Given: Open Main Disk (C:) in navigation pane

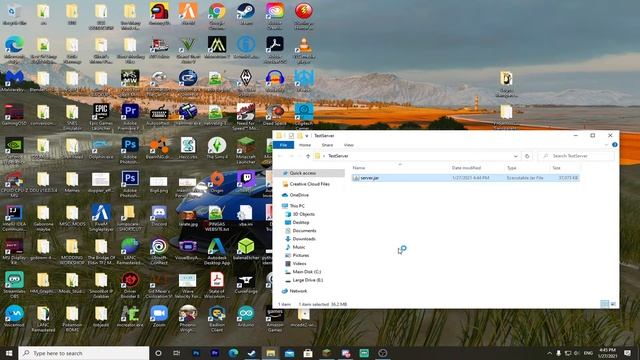Looking at the screenshot, I should pyautogui.click(x=307, y=272).
